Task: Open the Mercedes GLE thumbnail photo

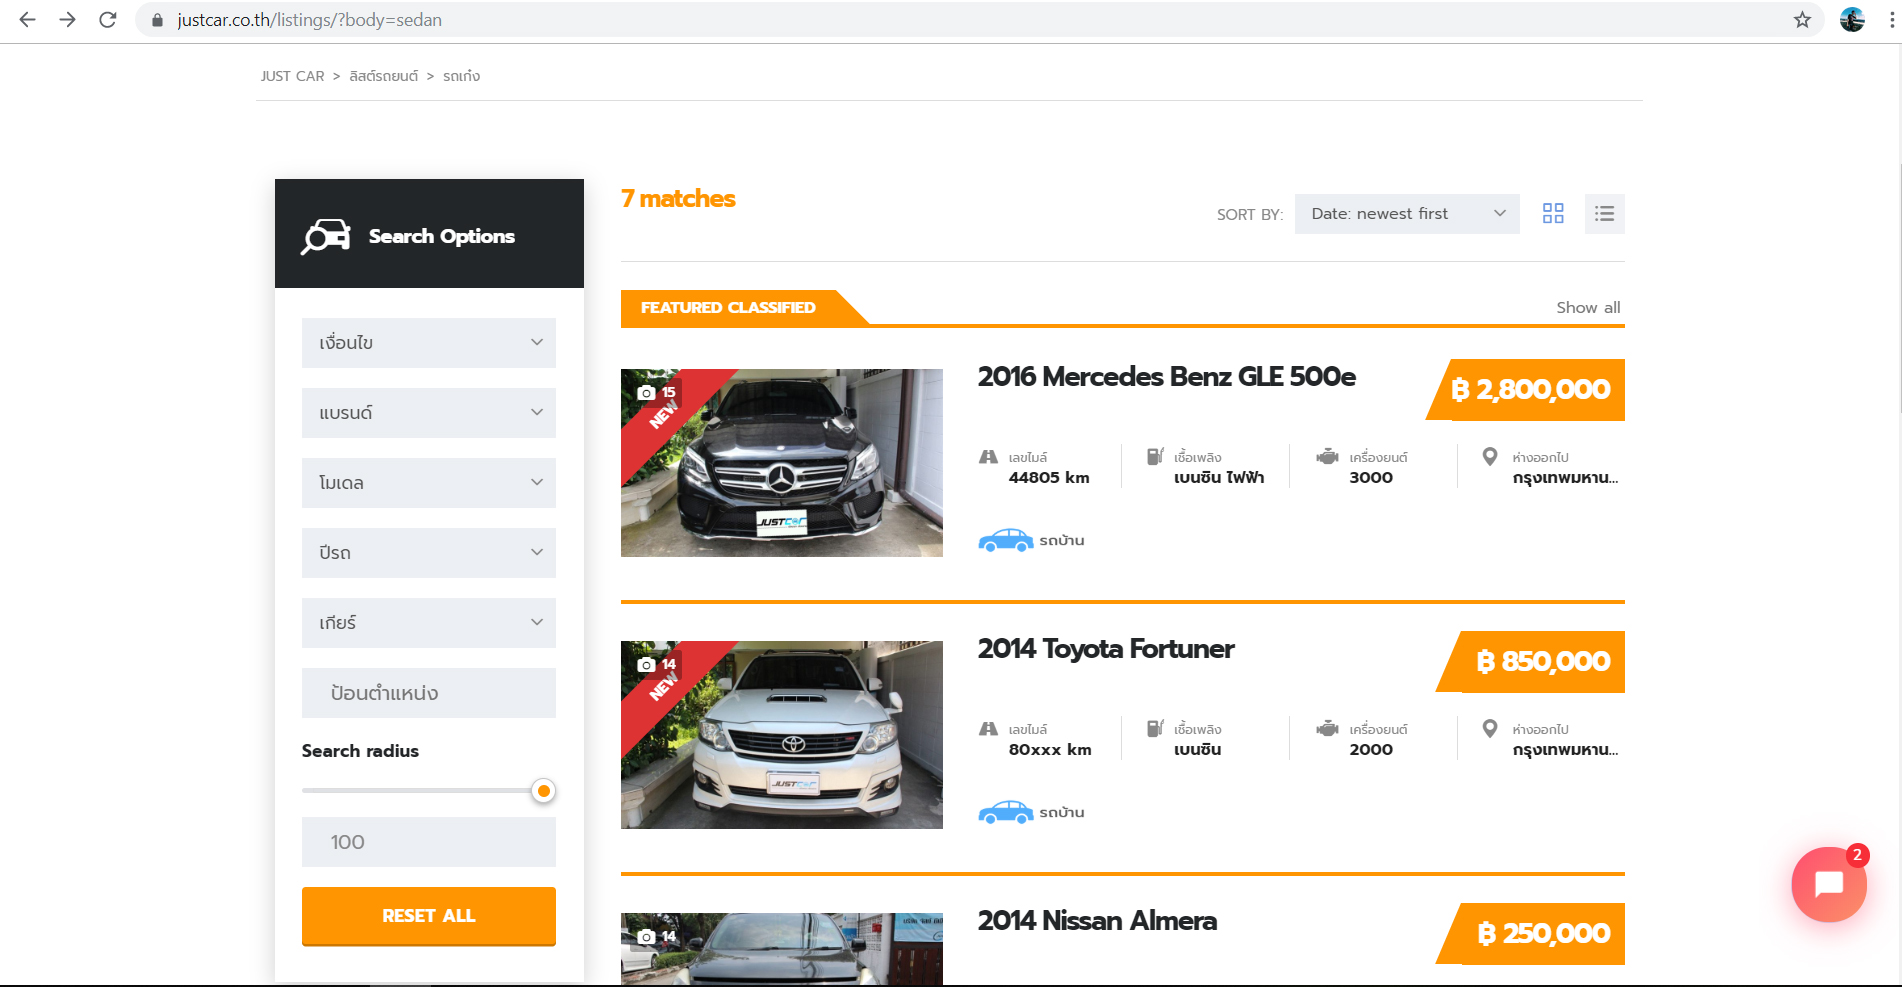Action: point(782,463)
